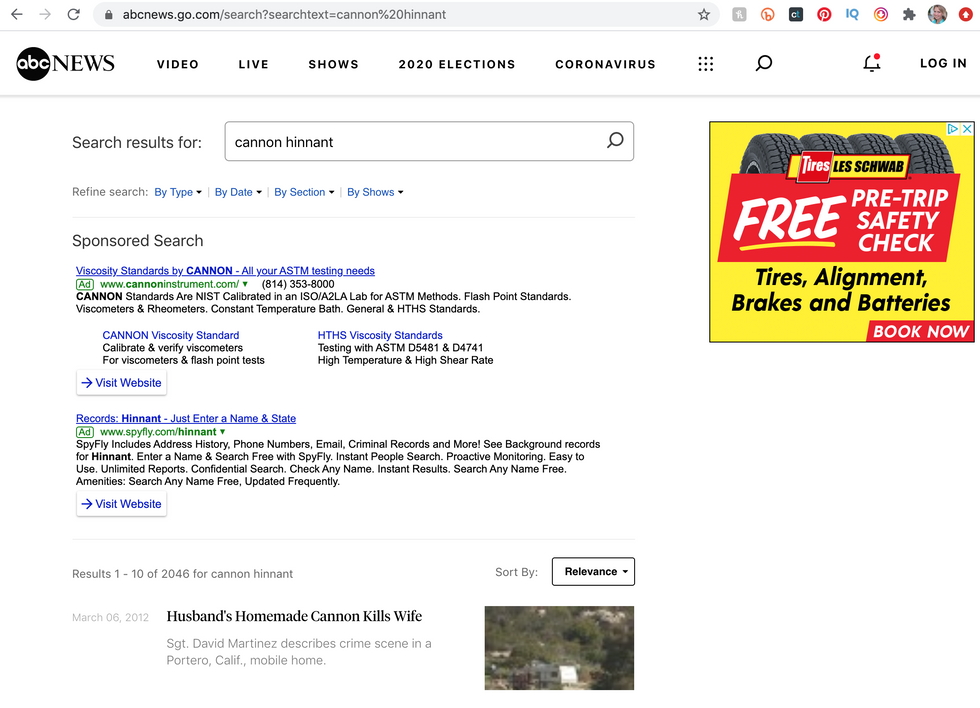Screen dimensions: 980x708
Task: Open the 2020 Elections menu item
Action: pos(457,64)
